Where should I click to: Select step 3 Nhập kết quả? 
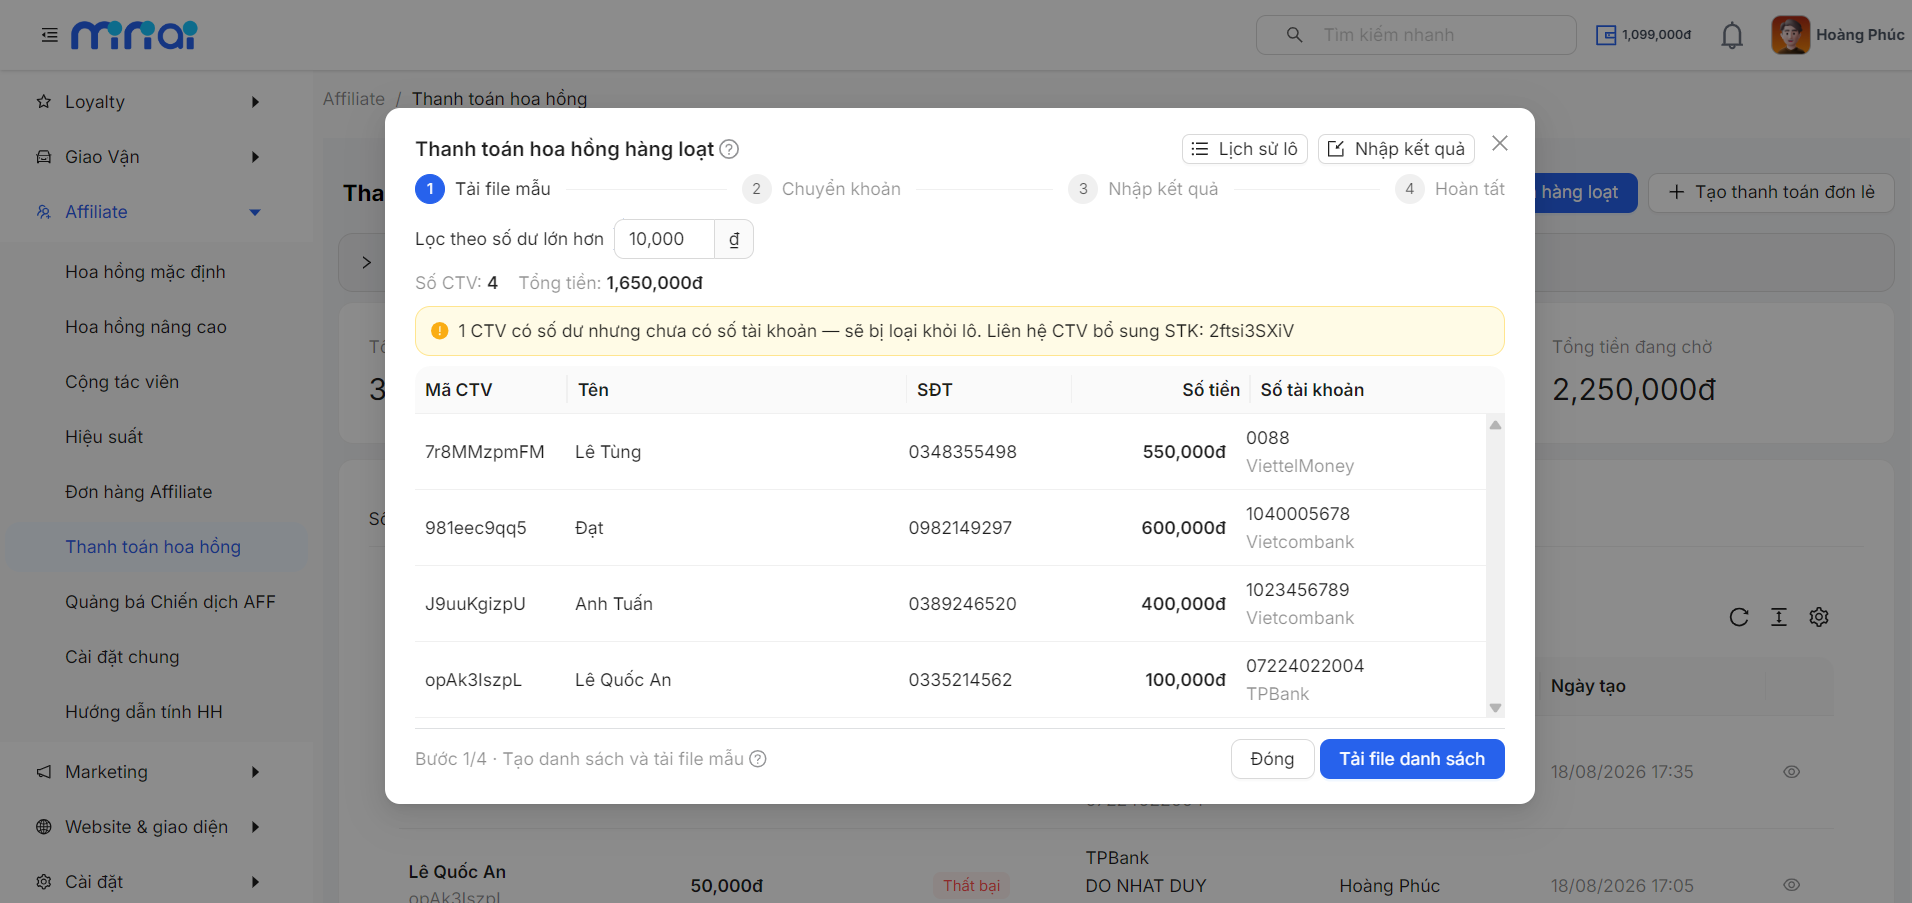pos(1144,189)
